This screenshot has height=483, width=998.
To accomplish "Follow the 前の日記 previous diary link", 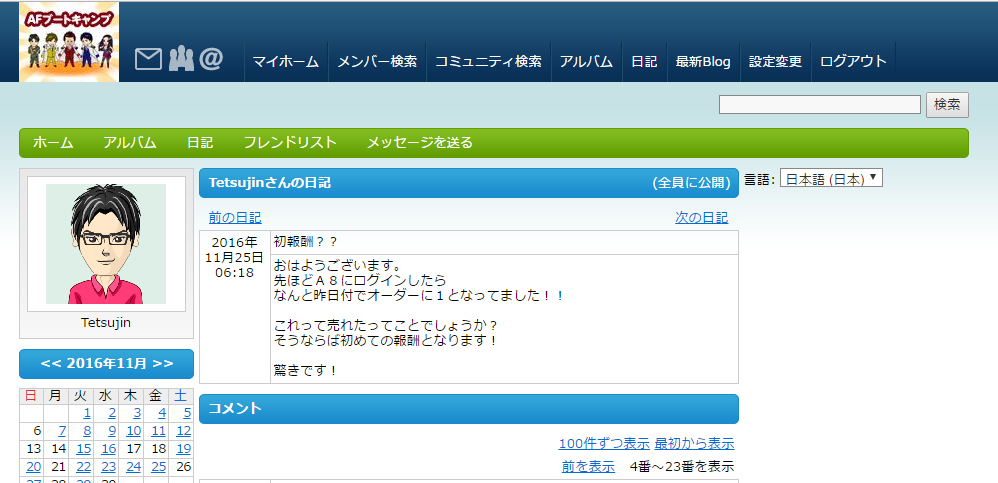I will 235,217.
